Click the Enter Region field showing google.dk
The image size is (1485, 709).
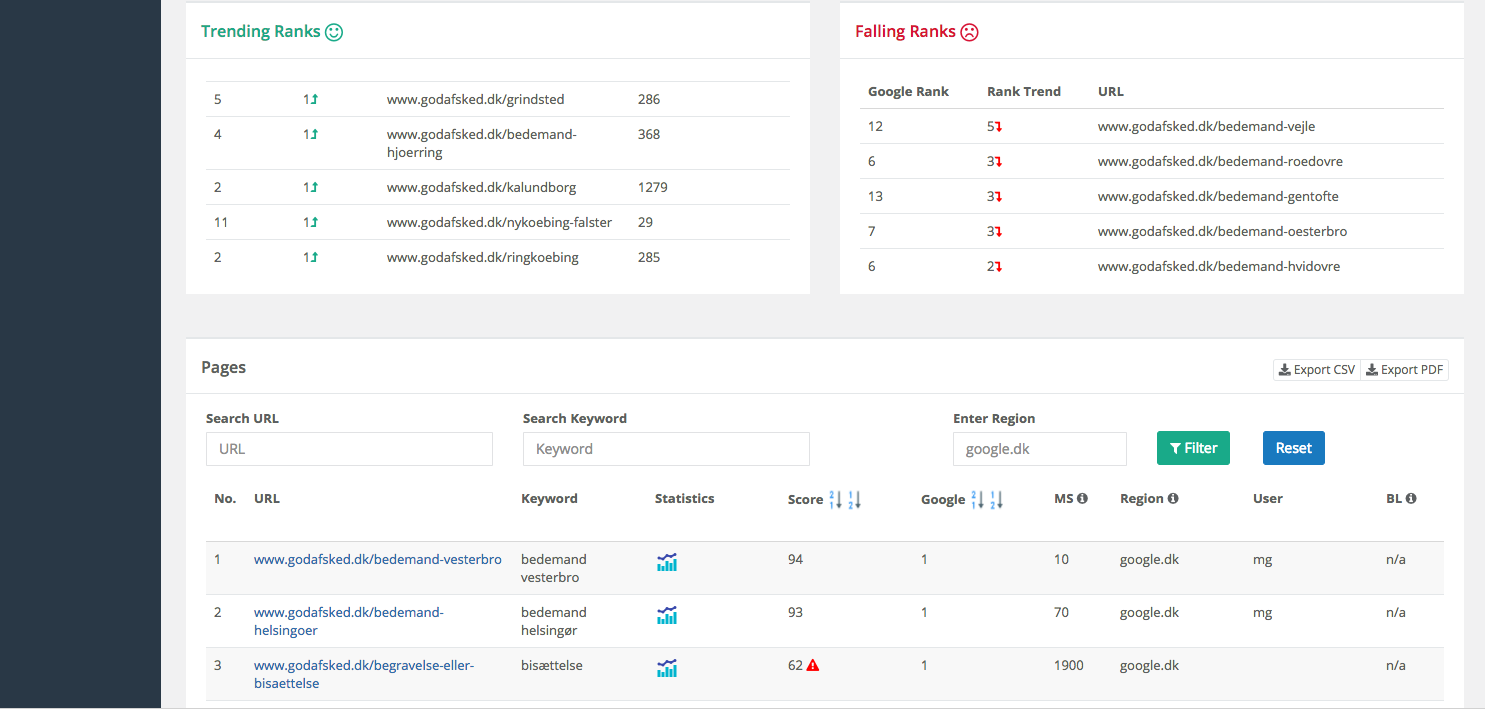point(1039,449)
